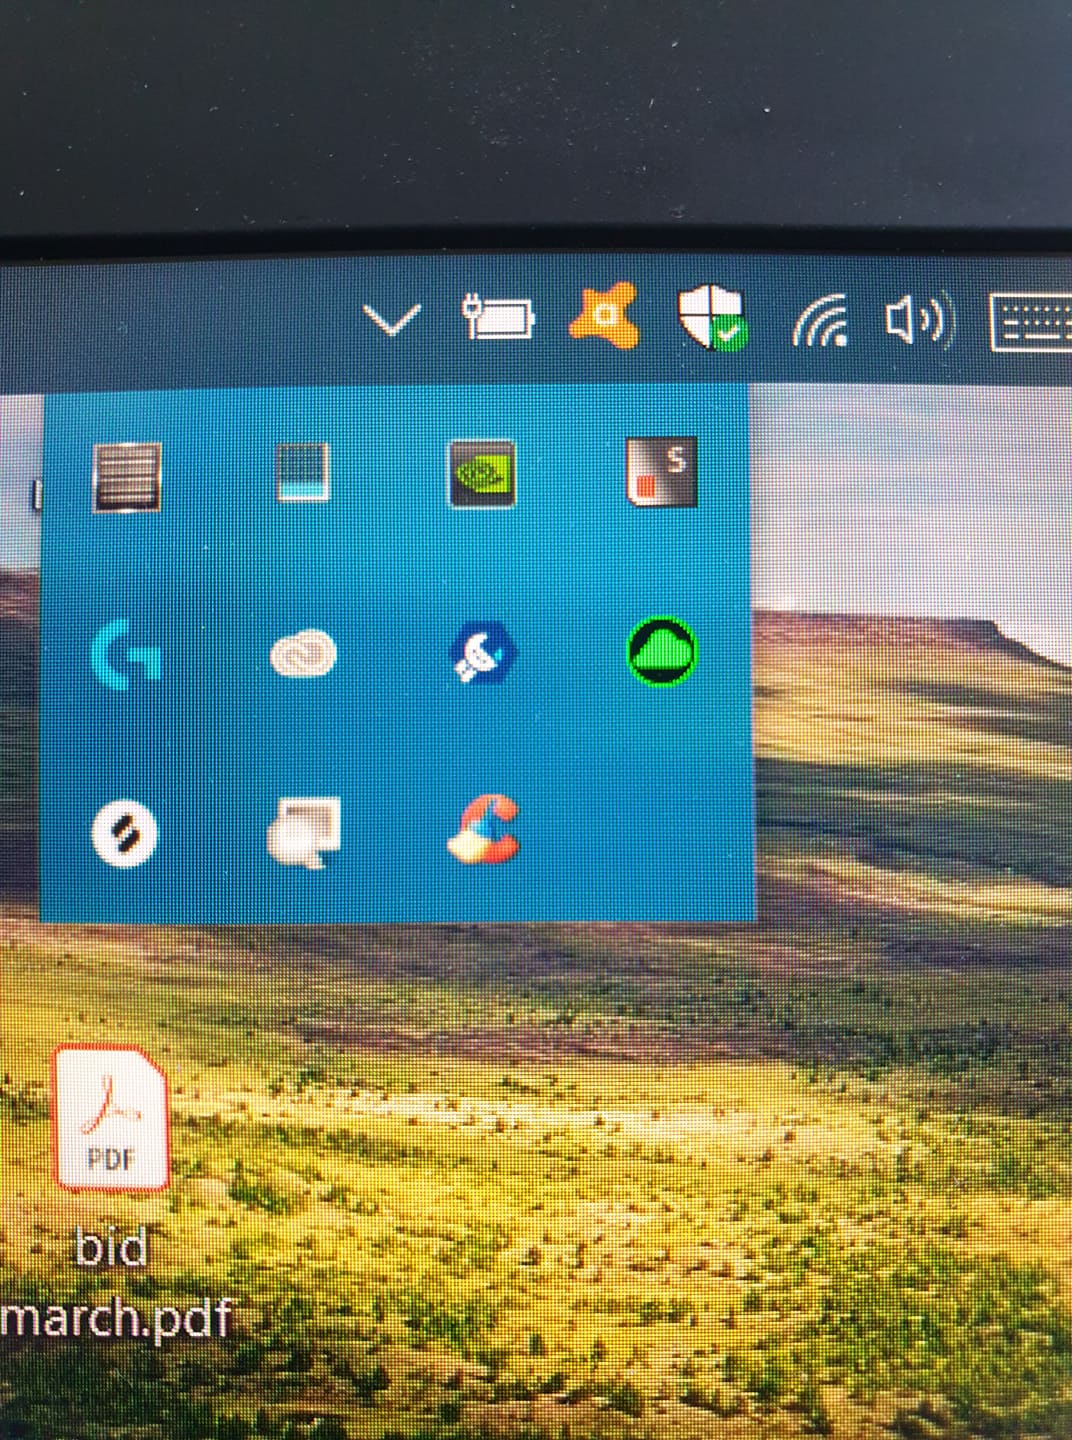The width and height of the screenshot is (1072, 1440).
Task: Click the white circle two-bar tray icon
Action: pyautogui.click(x=125, y=832)
